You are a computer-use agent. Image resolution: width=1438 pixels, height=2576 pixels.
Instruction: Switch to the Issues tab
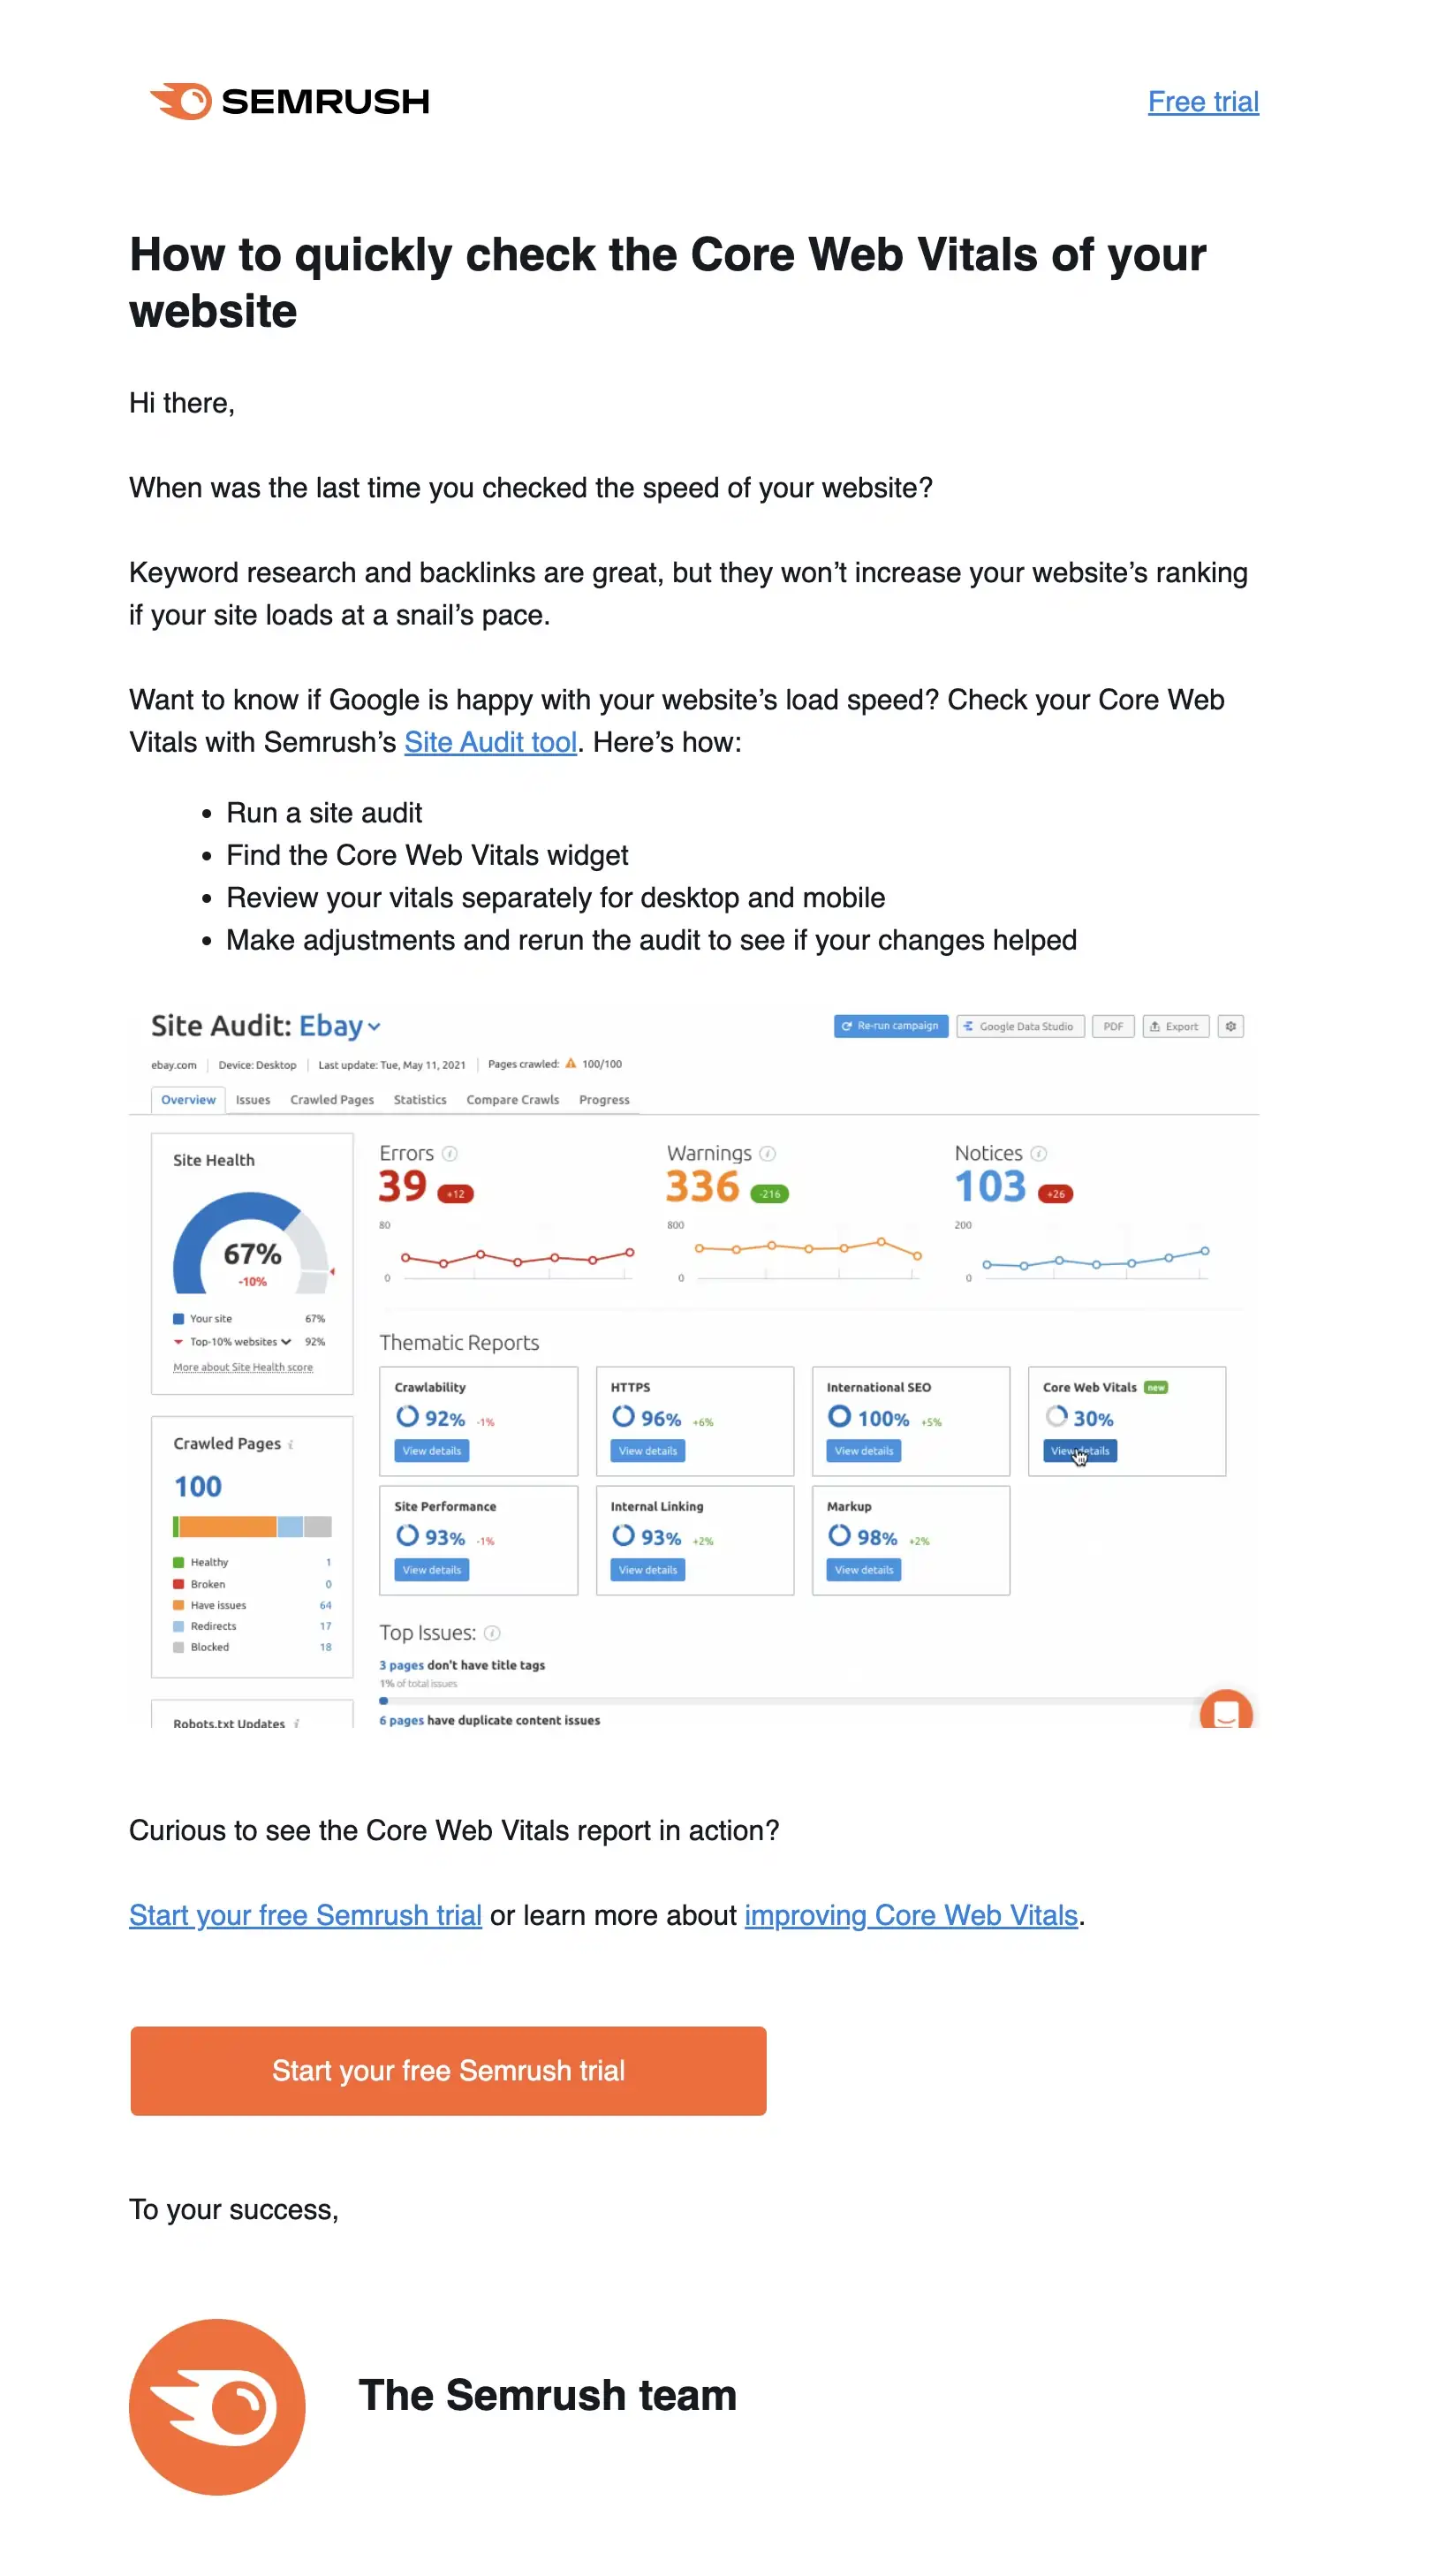252,1099
